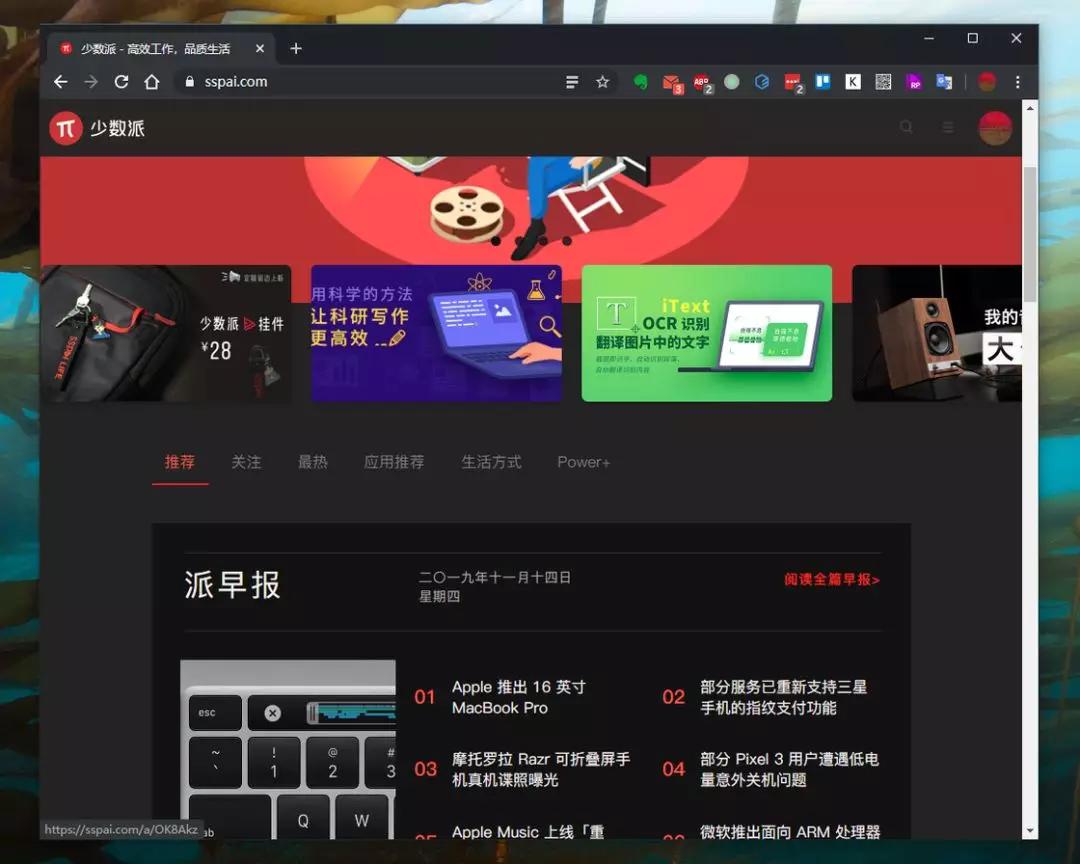Open the QR code extension

pyautogui.click(x=883, y=82)
